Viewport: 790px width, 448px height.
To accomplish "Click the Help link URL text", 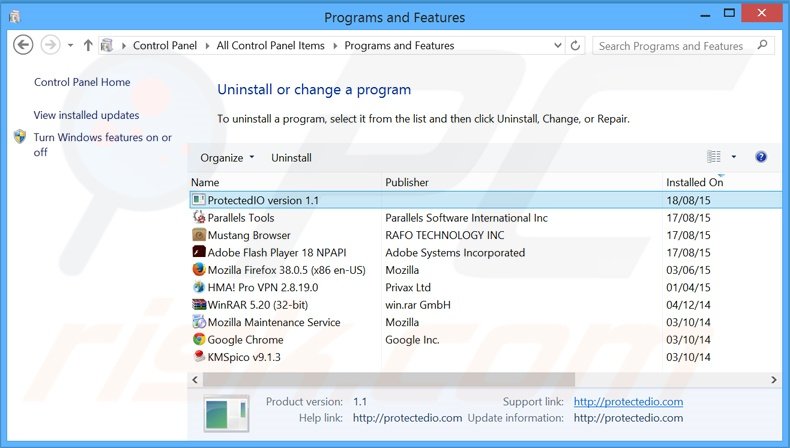I will click(407, 418).
